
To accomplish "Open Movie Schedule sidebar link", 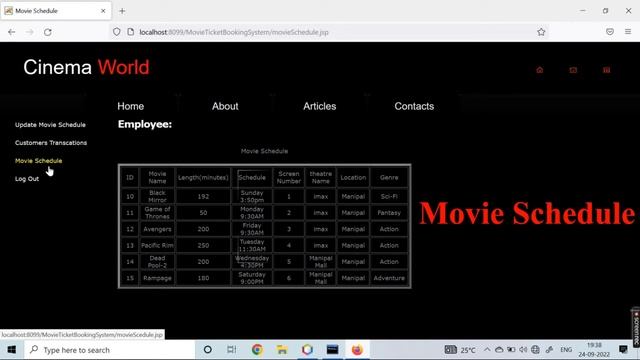I will click(x=38, y=161).
